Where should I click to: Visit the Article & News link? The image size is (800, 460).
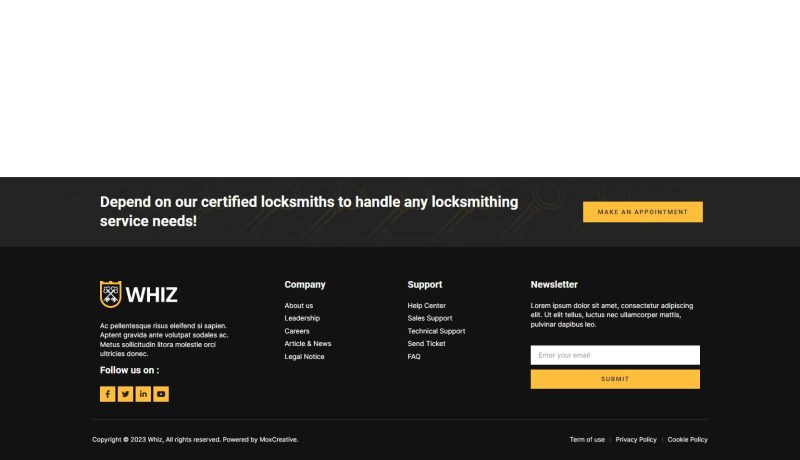tap(307, 344)
